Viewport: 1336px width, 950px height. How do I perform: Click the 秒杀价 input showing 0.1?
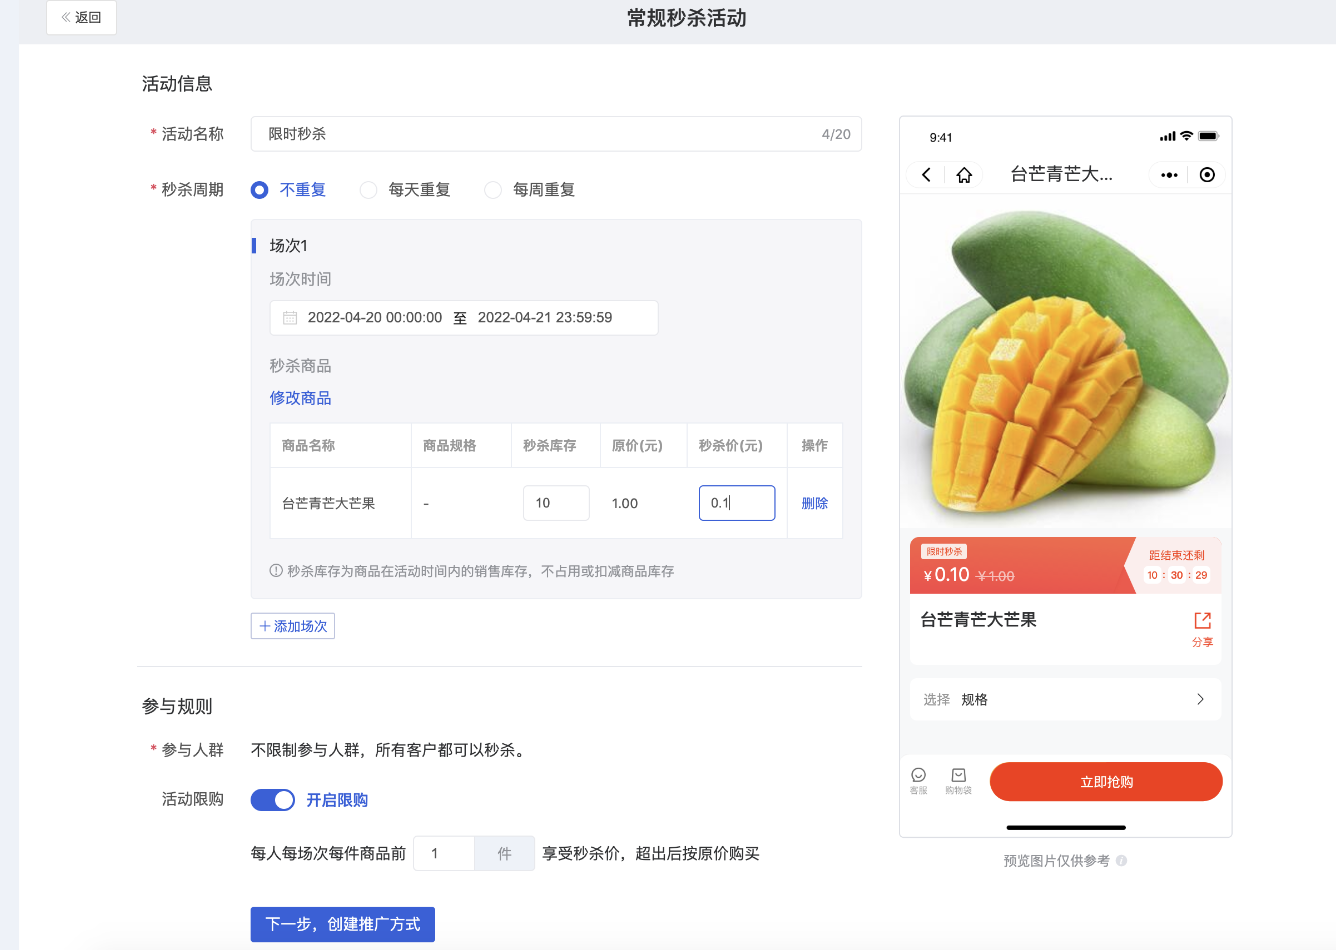pos(737,503)
